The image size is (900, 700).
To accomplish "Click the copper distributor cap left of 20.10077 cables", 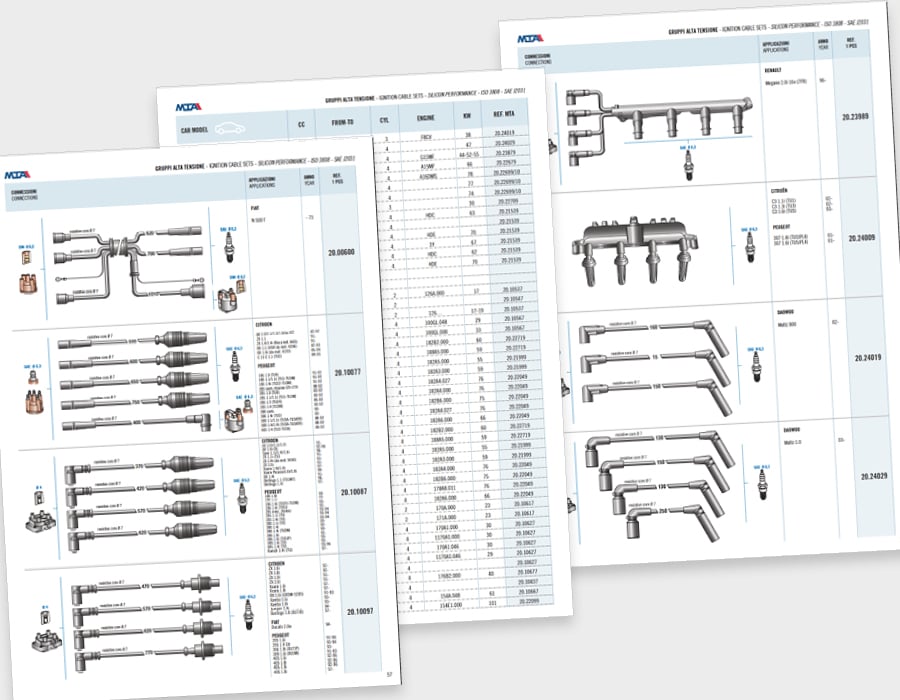I will pos(34,401).
